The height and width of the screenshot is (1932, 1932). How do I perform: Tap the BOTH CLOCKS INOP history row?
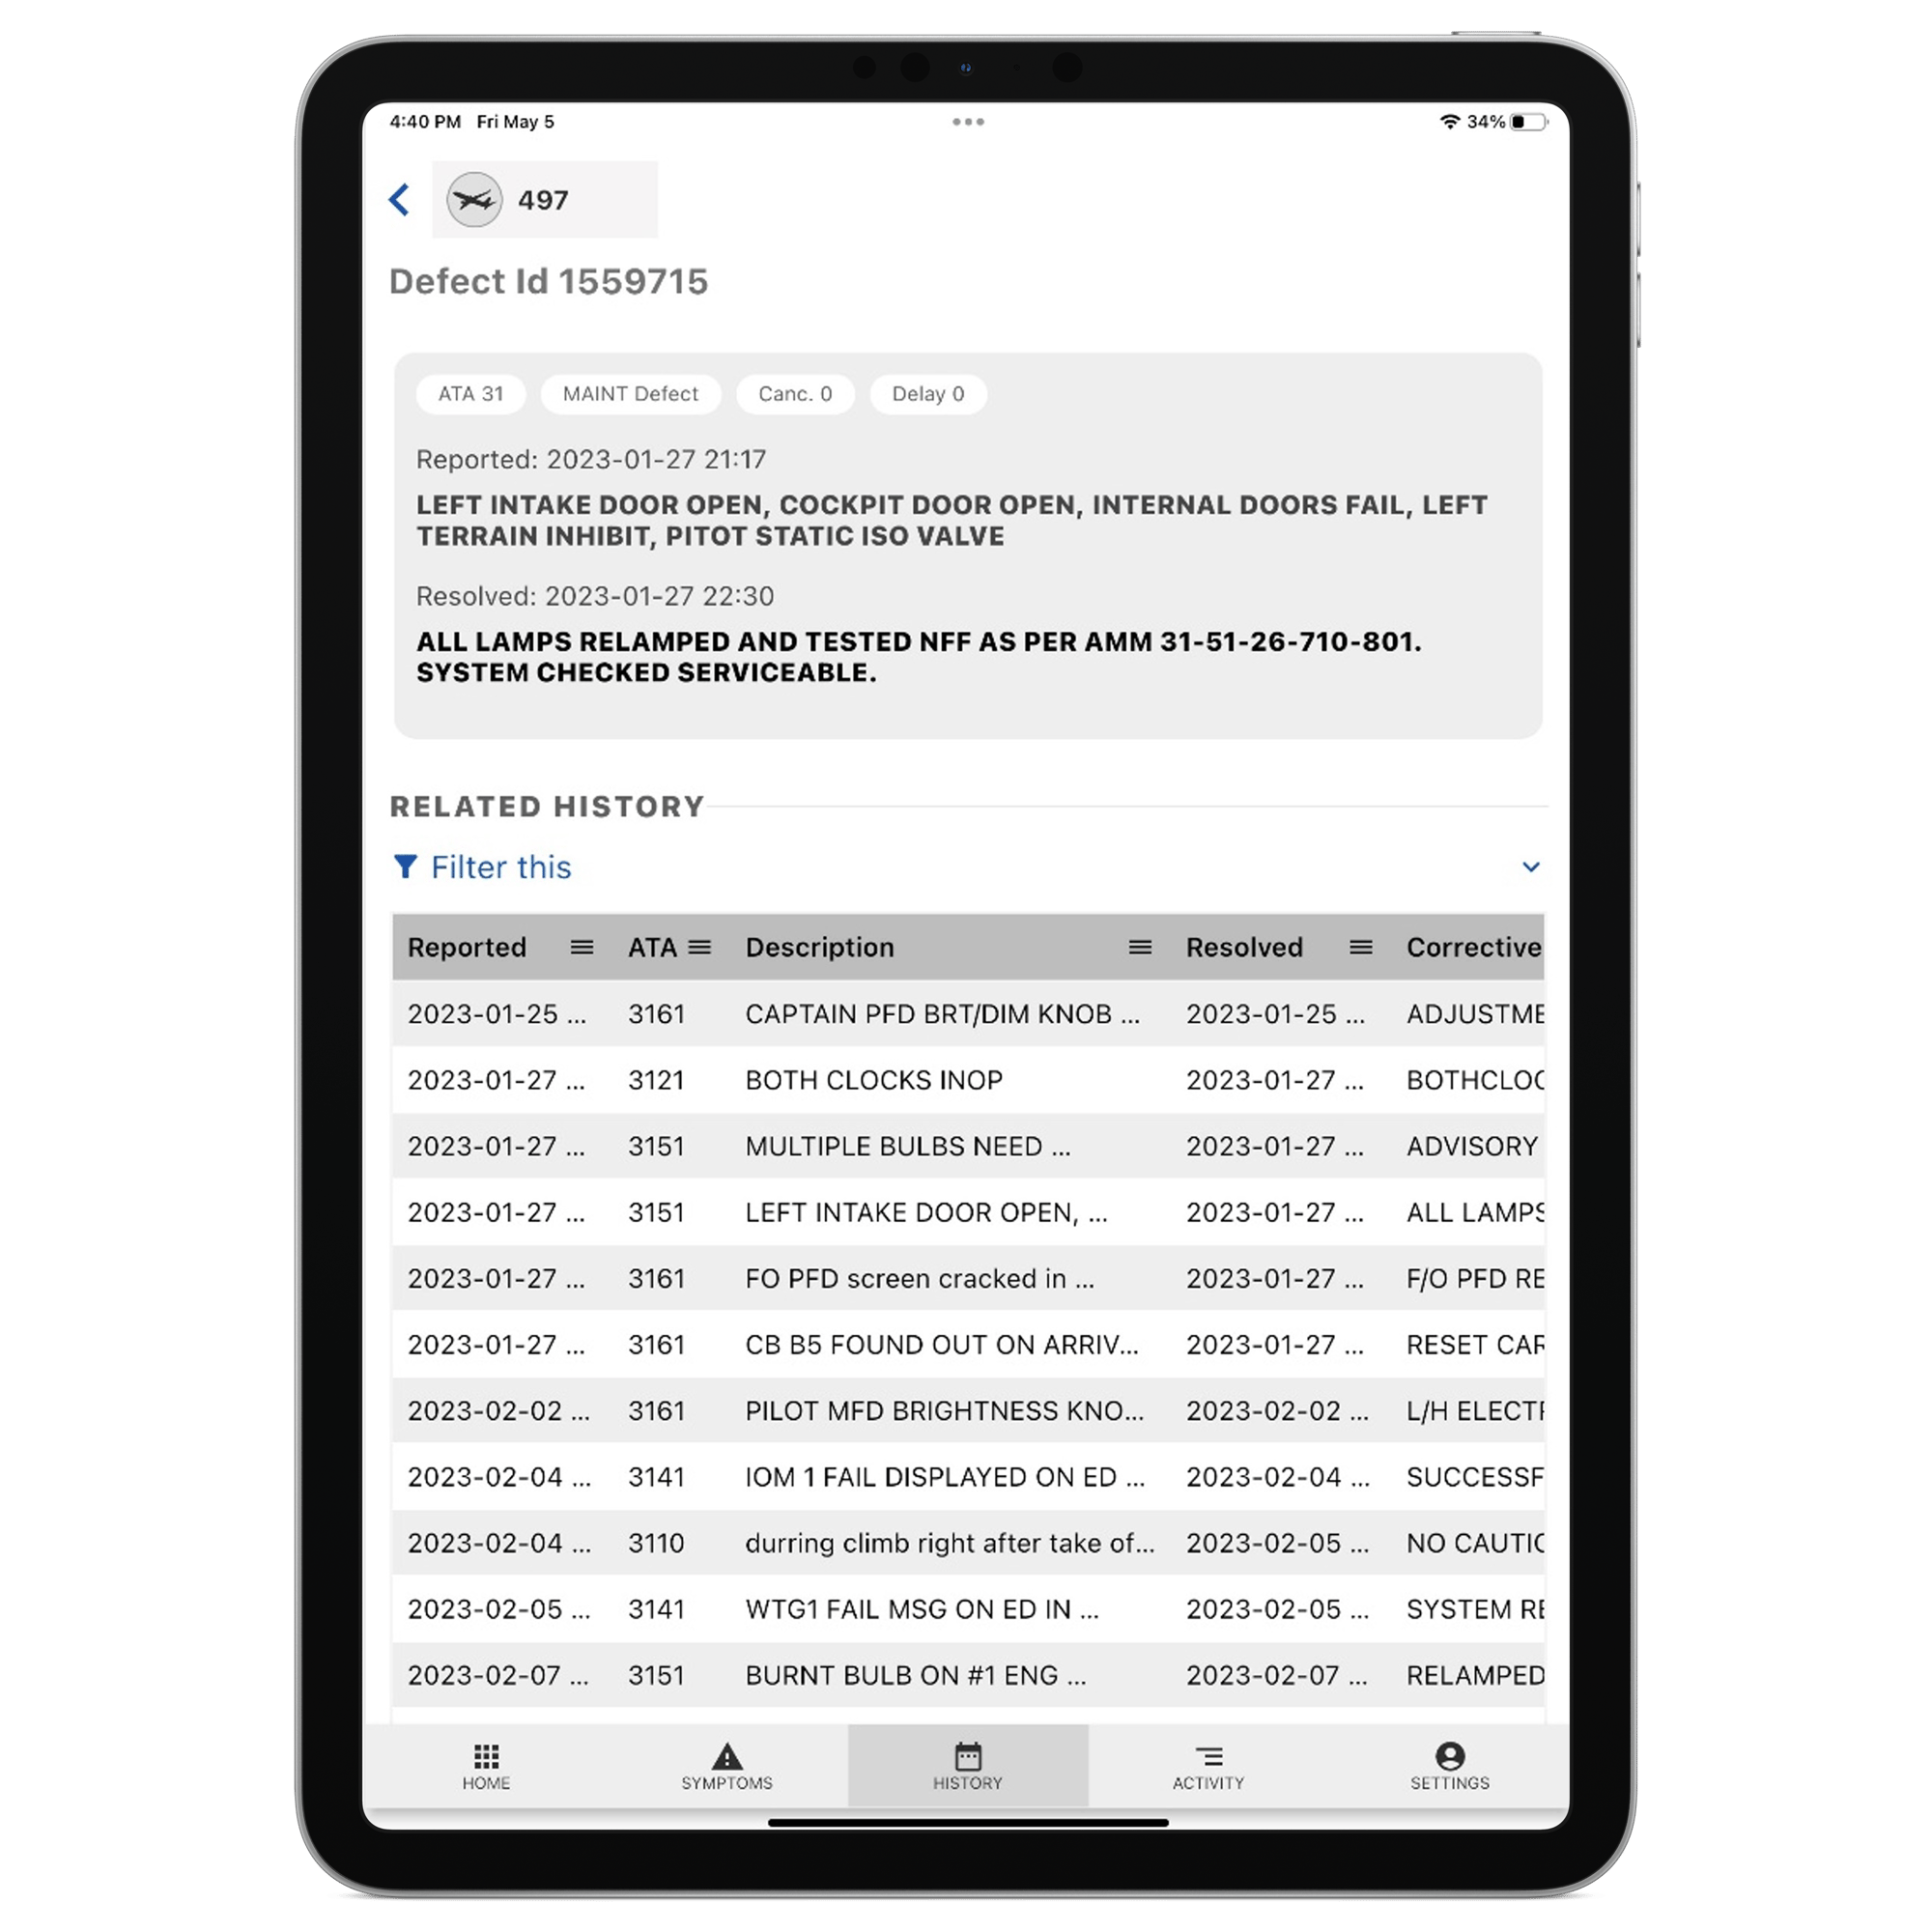point(966,1079)
